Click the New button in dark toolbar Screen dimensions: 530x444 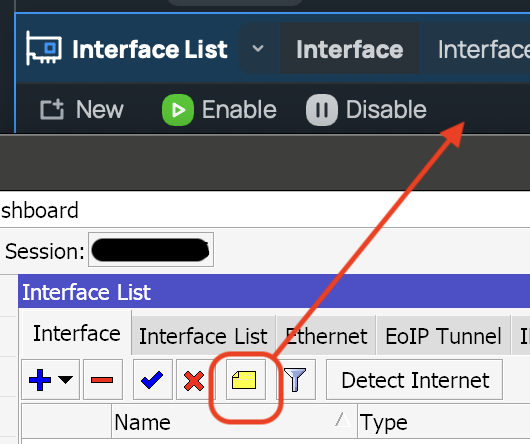[x=82, y=109]
